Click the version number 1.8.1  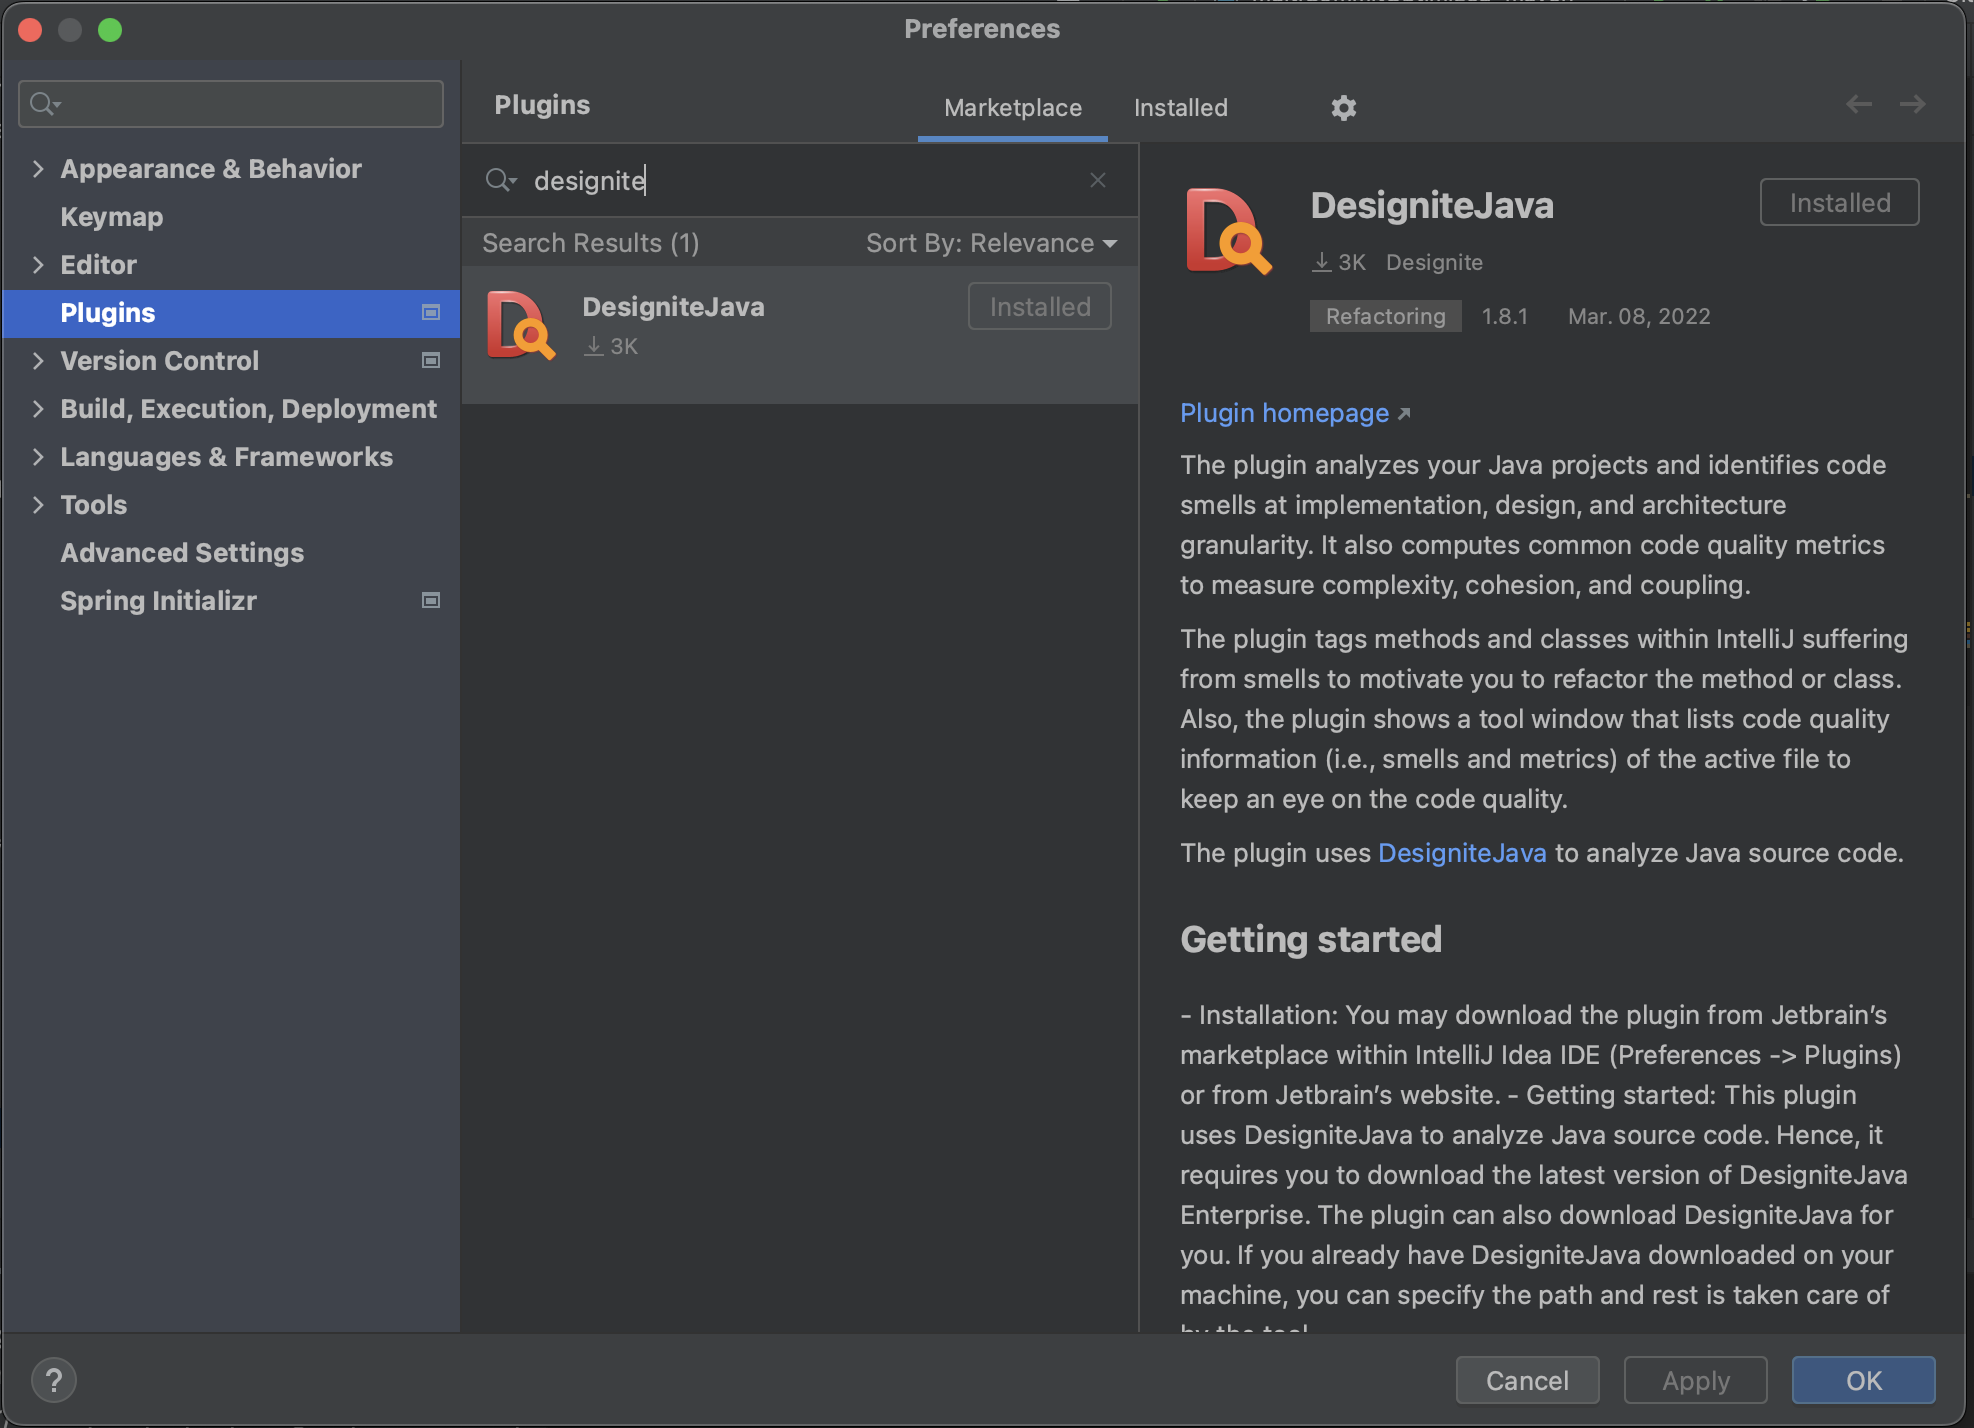point(1504,316)
